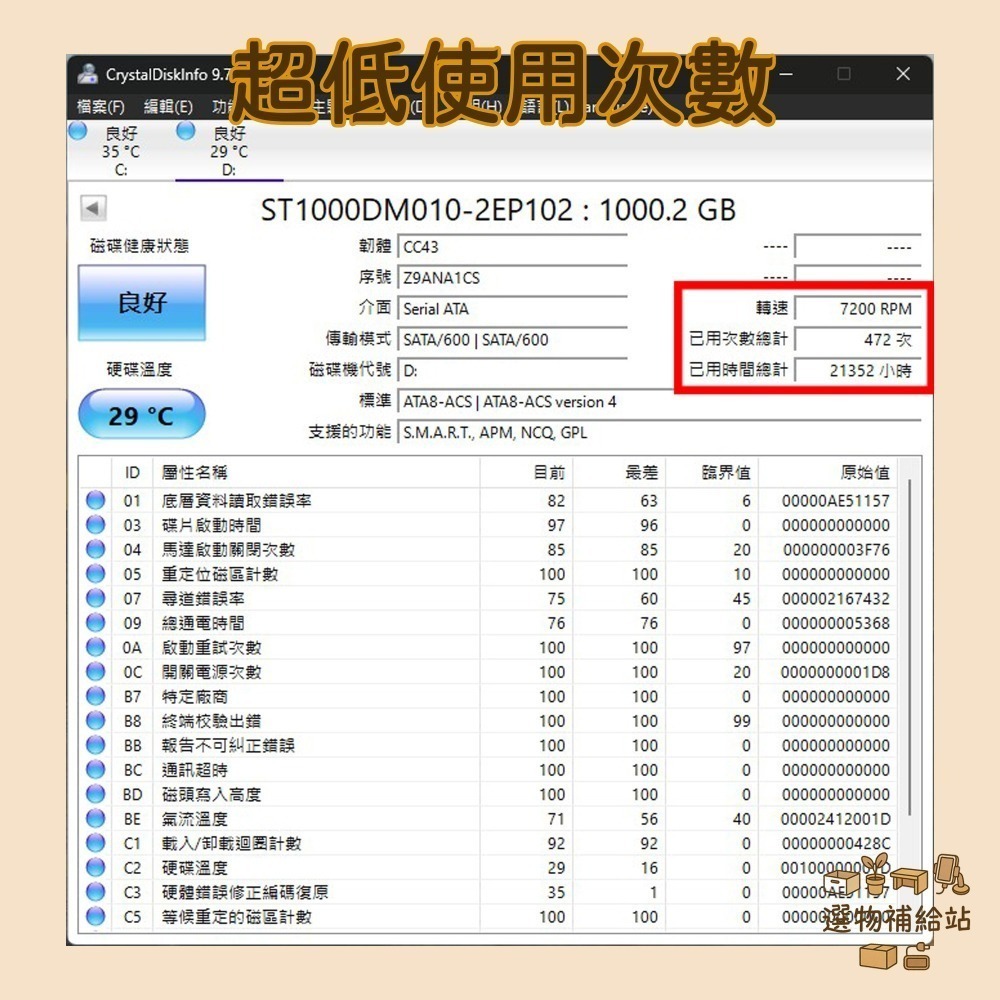The height and width of the screenshot is (1000, 1000).
Task: Select the 啟動重試次數 row
Action: coord(489,647)
